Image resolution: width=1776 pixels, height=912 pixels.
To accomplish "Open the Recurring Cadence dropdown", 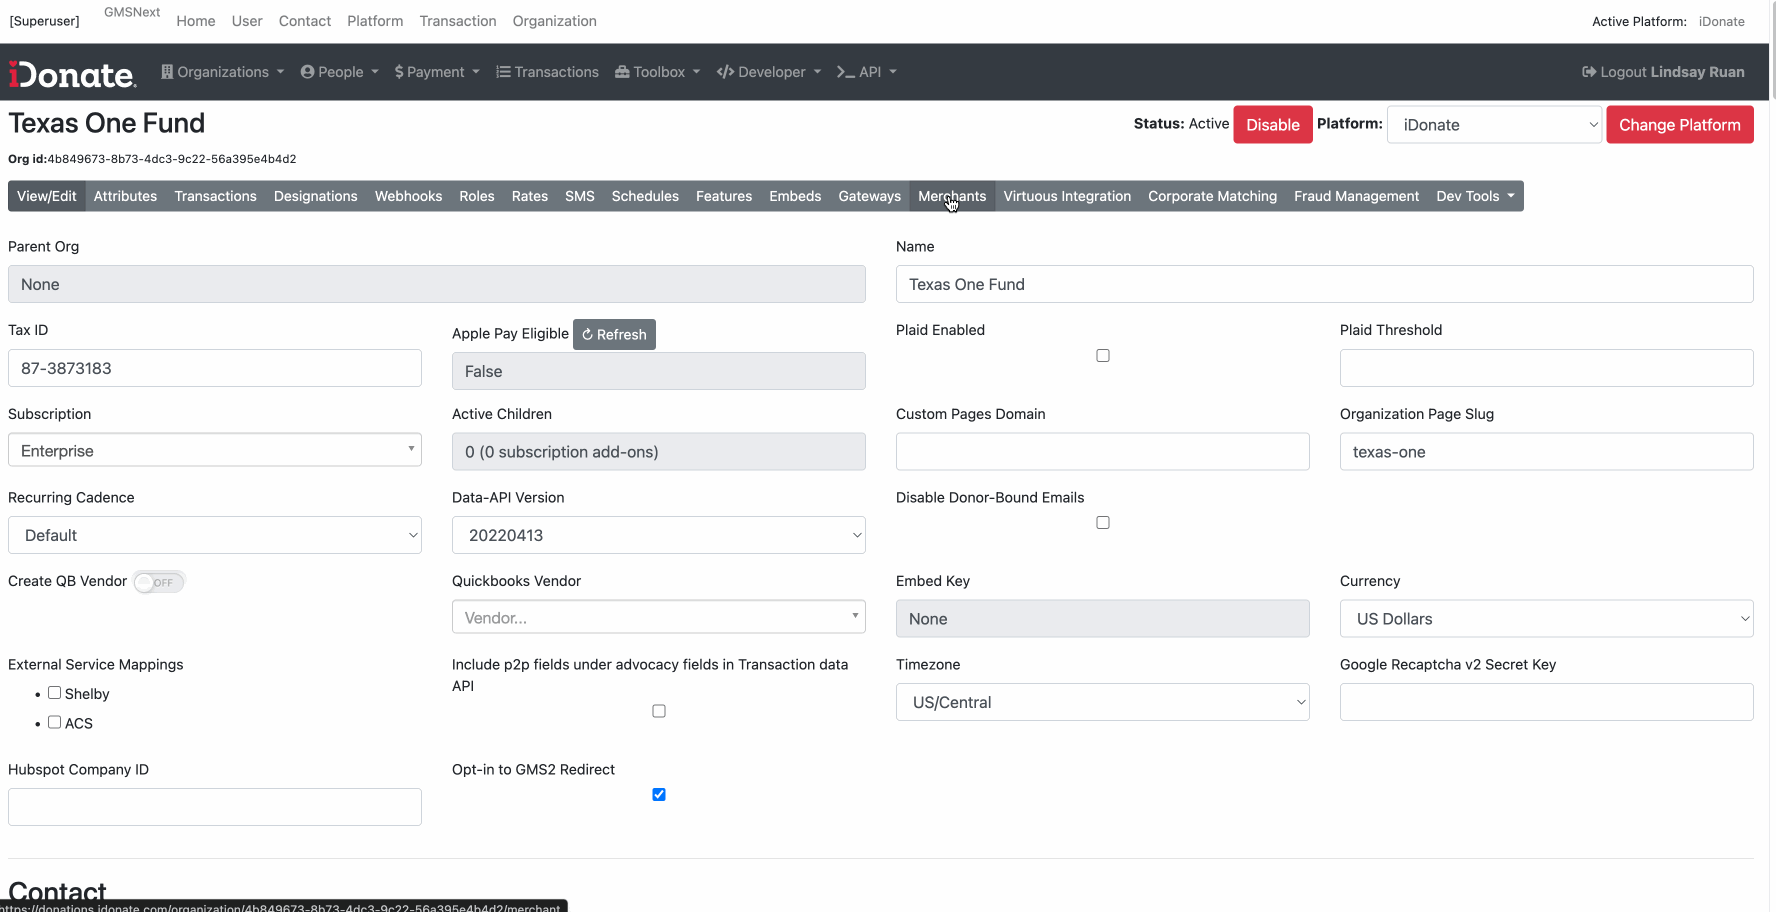I will (x=215, y=535).
